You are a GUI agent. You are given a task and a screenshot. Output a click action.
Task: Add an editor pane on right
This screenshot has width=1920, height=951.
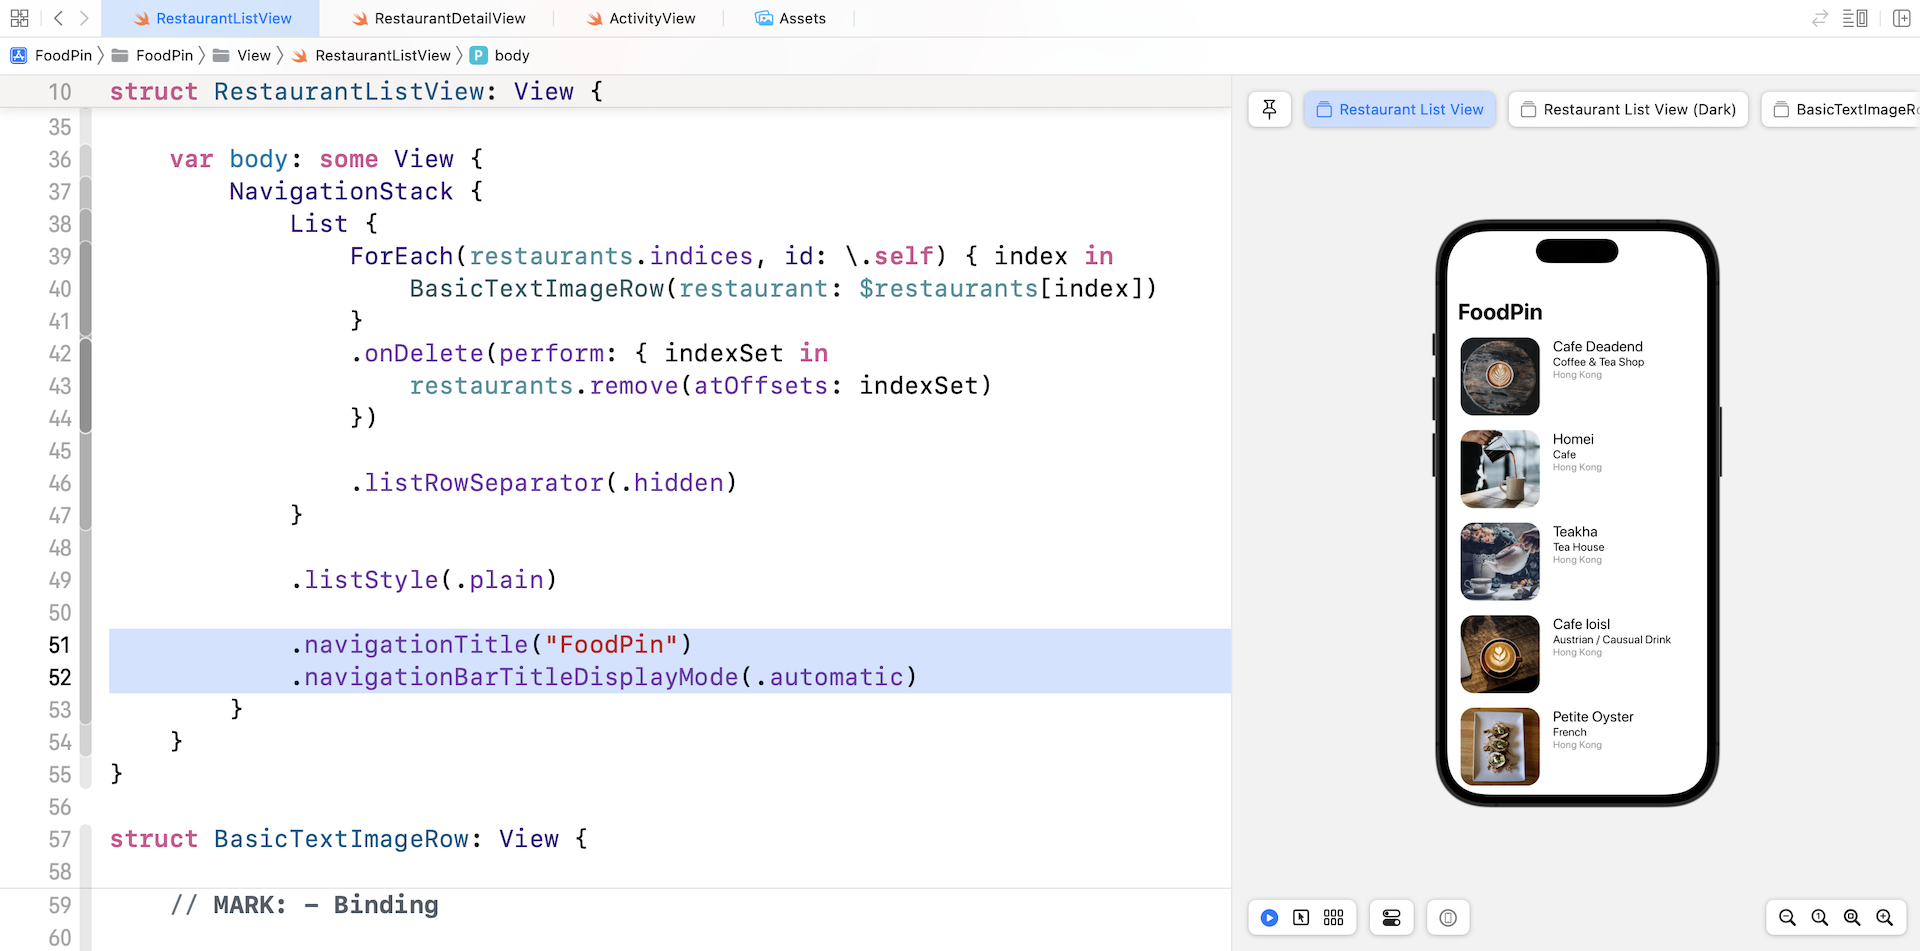pos(1901,18)
